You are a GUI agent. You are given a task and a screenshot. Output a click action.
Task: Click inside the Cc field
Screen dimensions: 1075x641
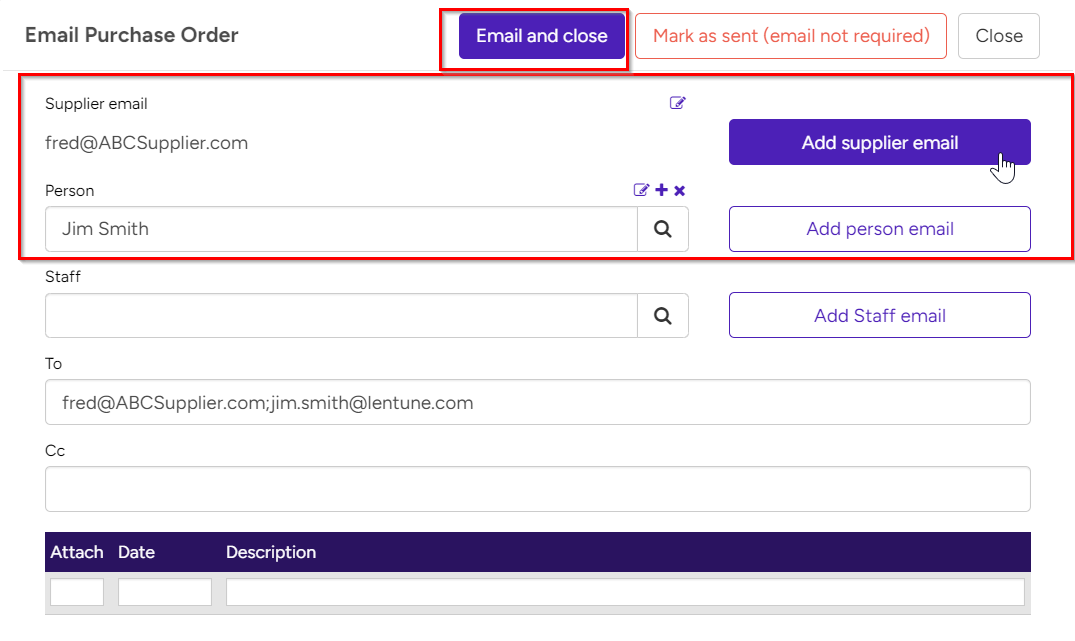pyautogui.click(x=537, y=489)
